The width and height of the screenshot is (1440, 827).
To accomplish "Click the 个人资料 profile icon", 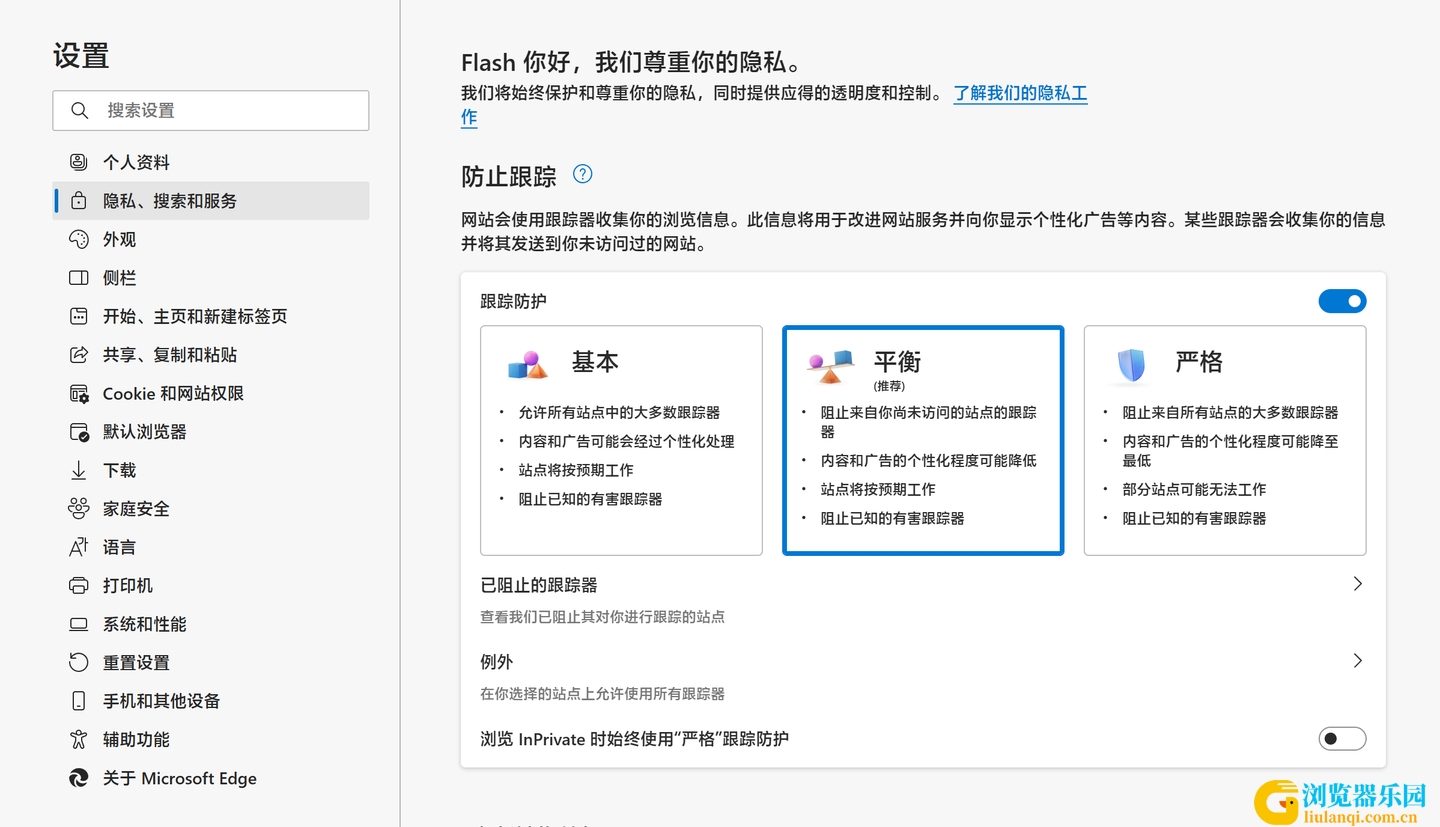I will [79, 162].
